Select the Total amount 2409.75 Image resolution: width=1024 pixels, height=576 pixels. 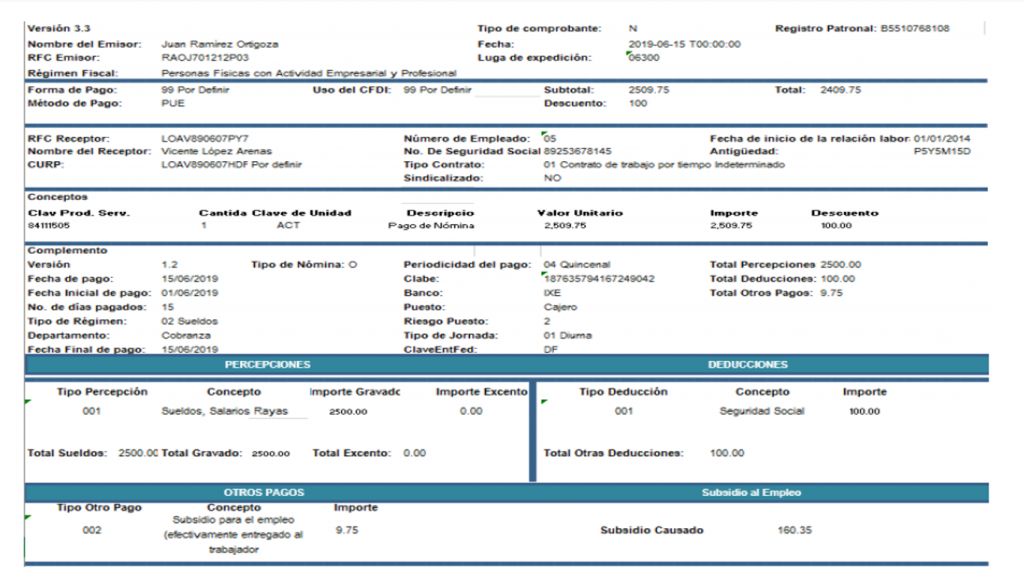click(840, 90)
